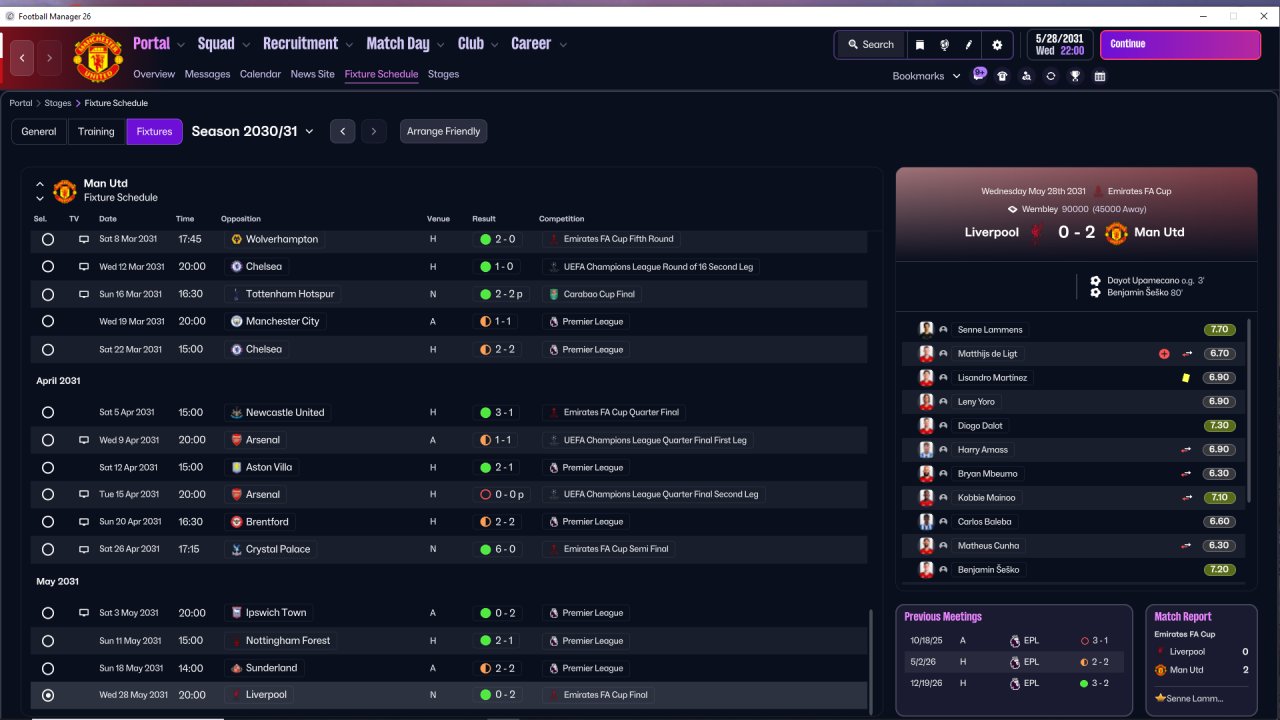Switch to the Training tab

96,131
